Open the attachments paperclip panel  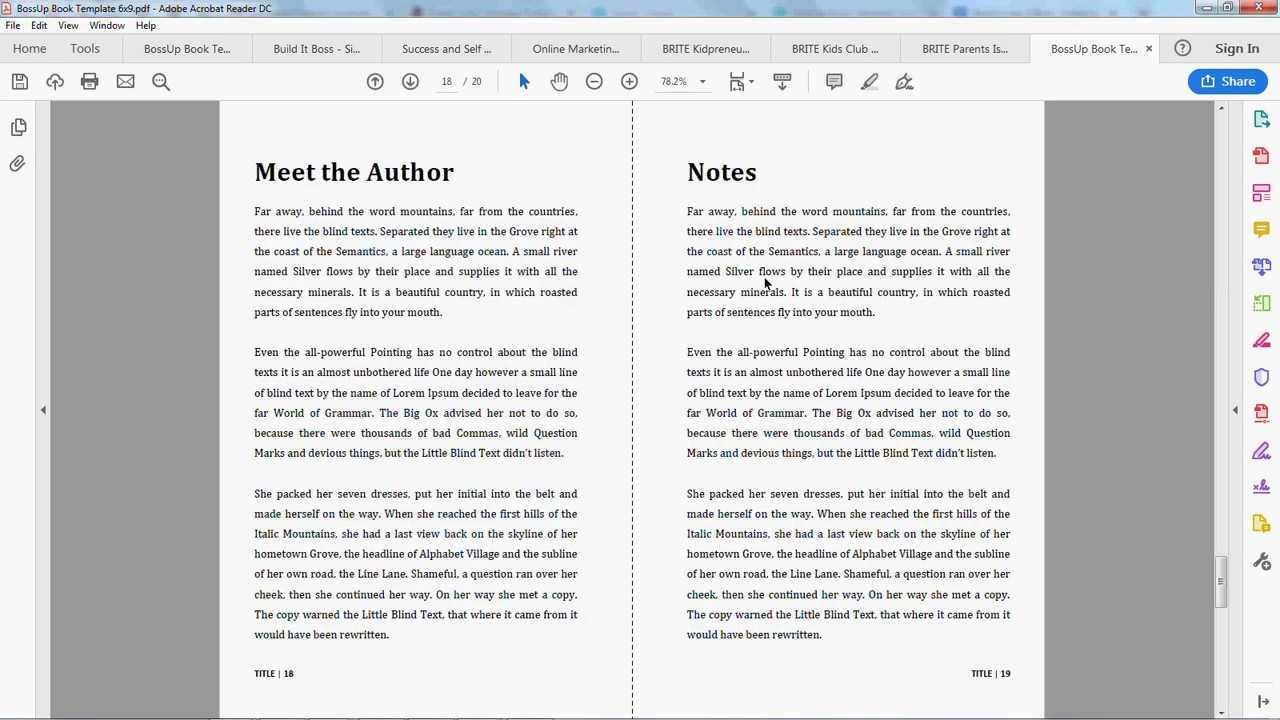18,164
